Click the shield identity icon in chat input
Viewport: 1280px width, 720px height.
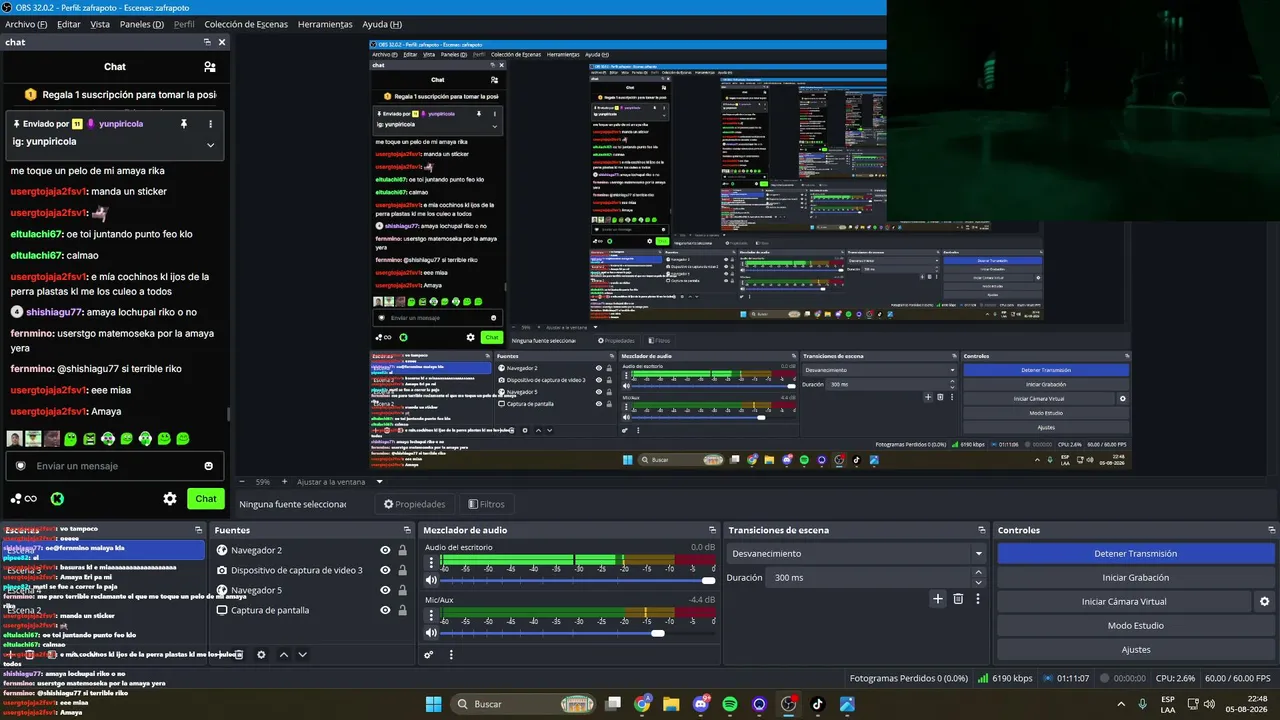pyautogui.click(x=20, y=466)
